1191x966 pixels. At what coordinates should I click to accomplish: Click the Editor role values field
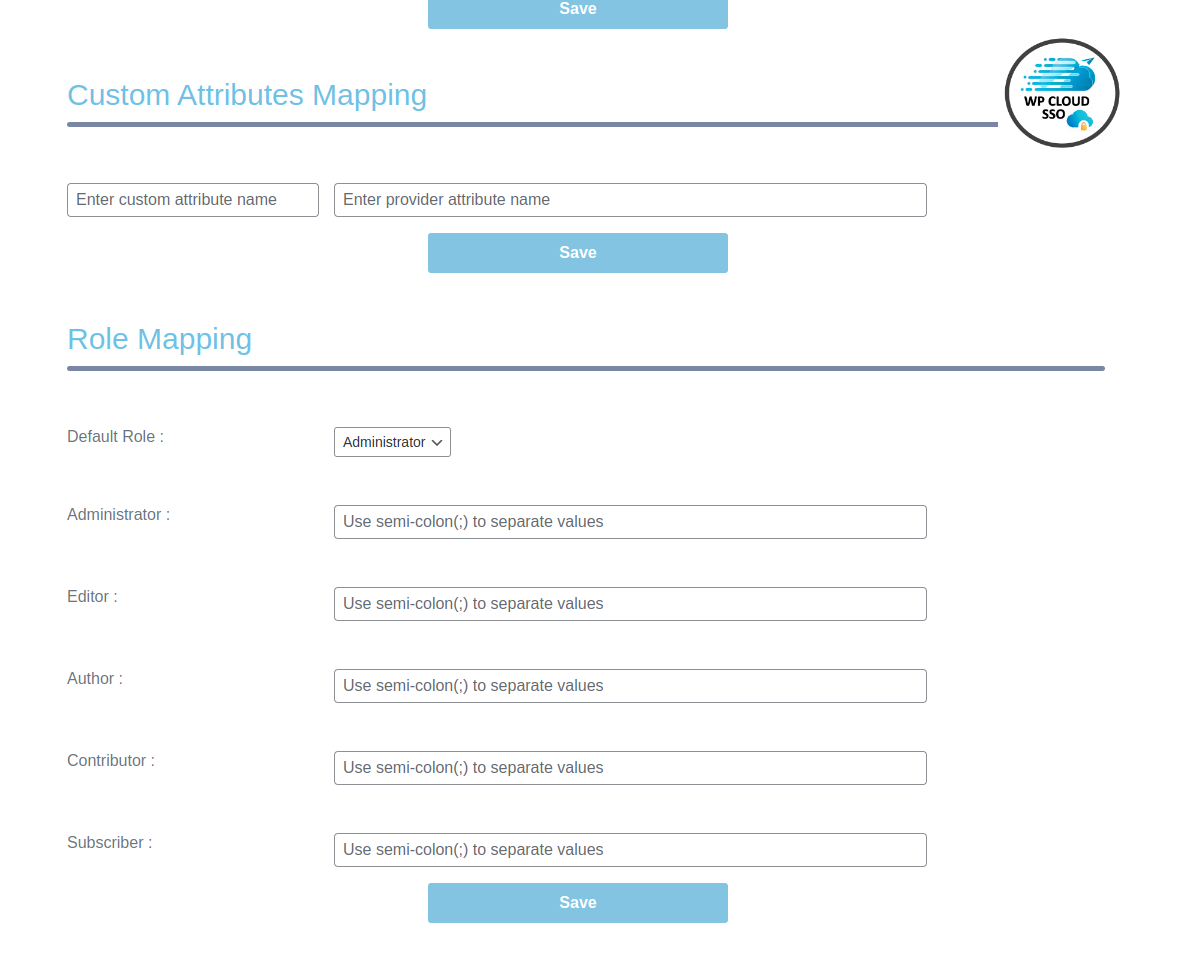[x=629, y=604]
